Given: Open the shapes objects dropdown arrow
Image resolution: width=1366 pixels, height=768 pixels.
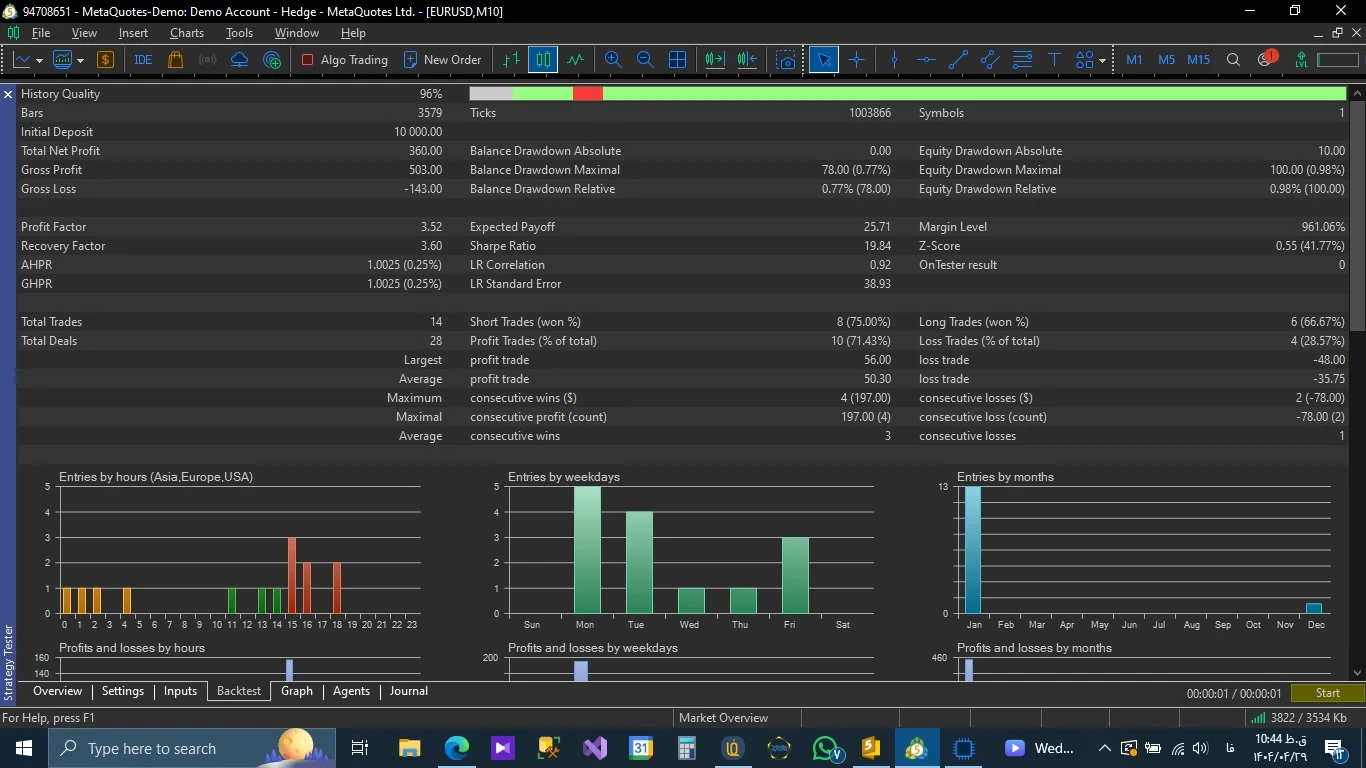Looking at the screenshot, I should [x=1102, y=61].
